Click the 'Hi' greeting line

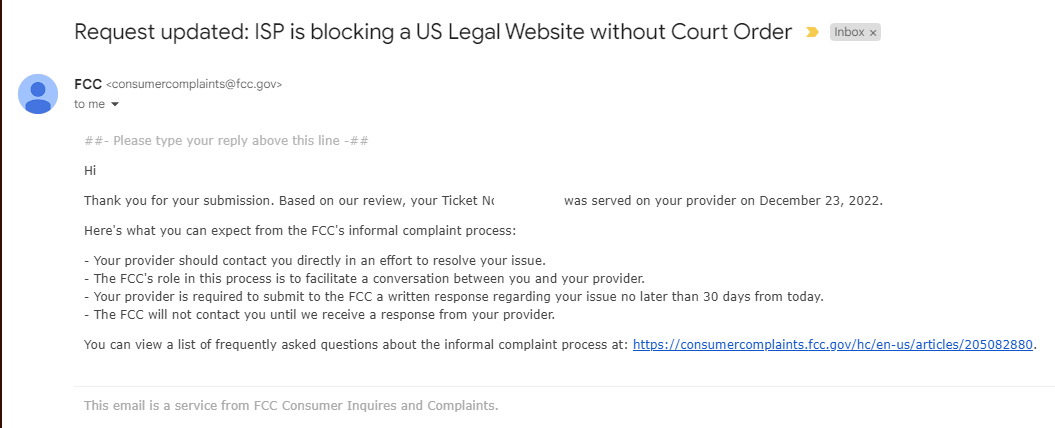[90, 171]
